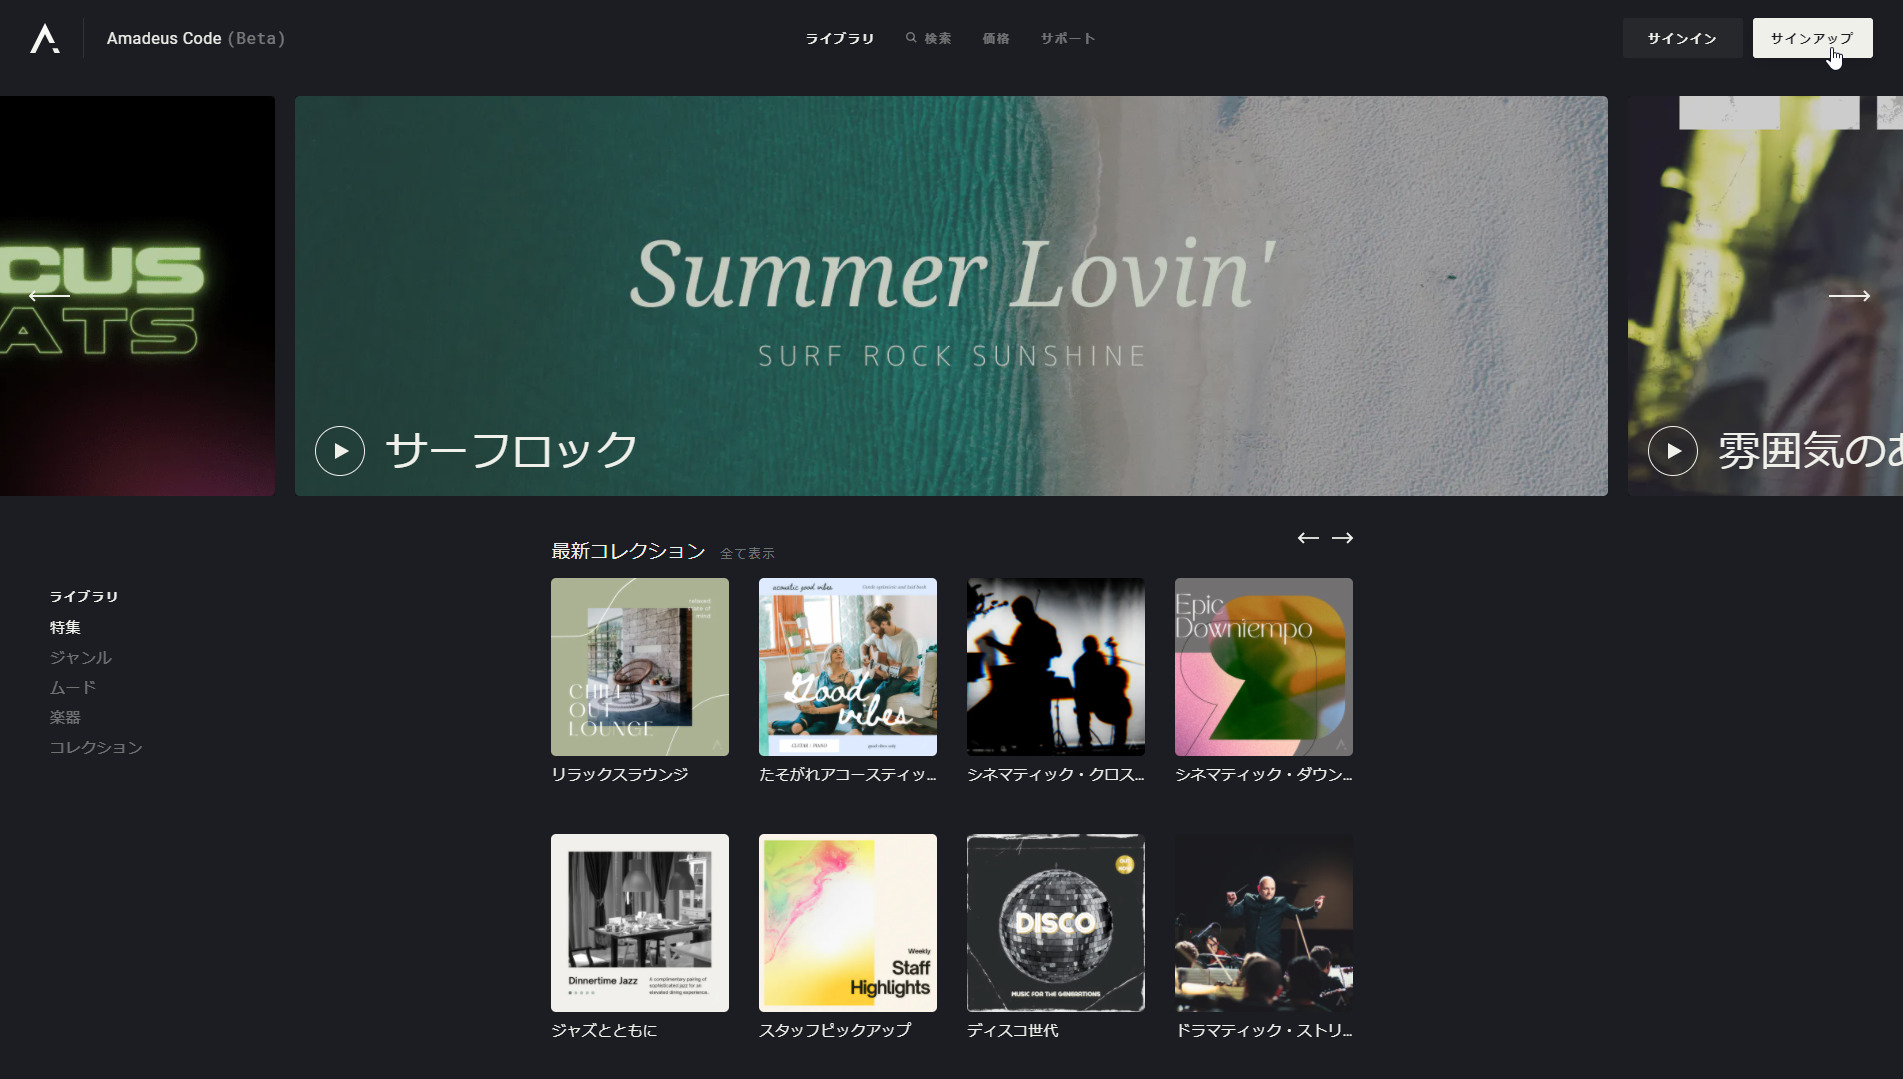Image resolution: width=1903 pixels, height=1079 pixels.
Task: View all collections via 全て表示
Action: point(747,553)
